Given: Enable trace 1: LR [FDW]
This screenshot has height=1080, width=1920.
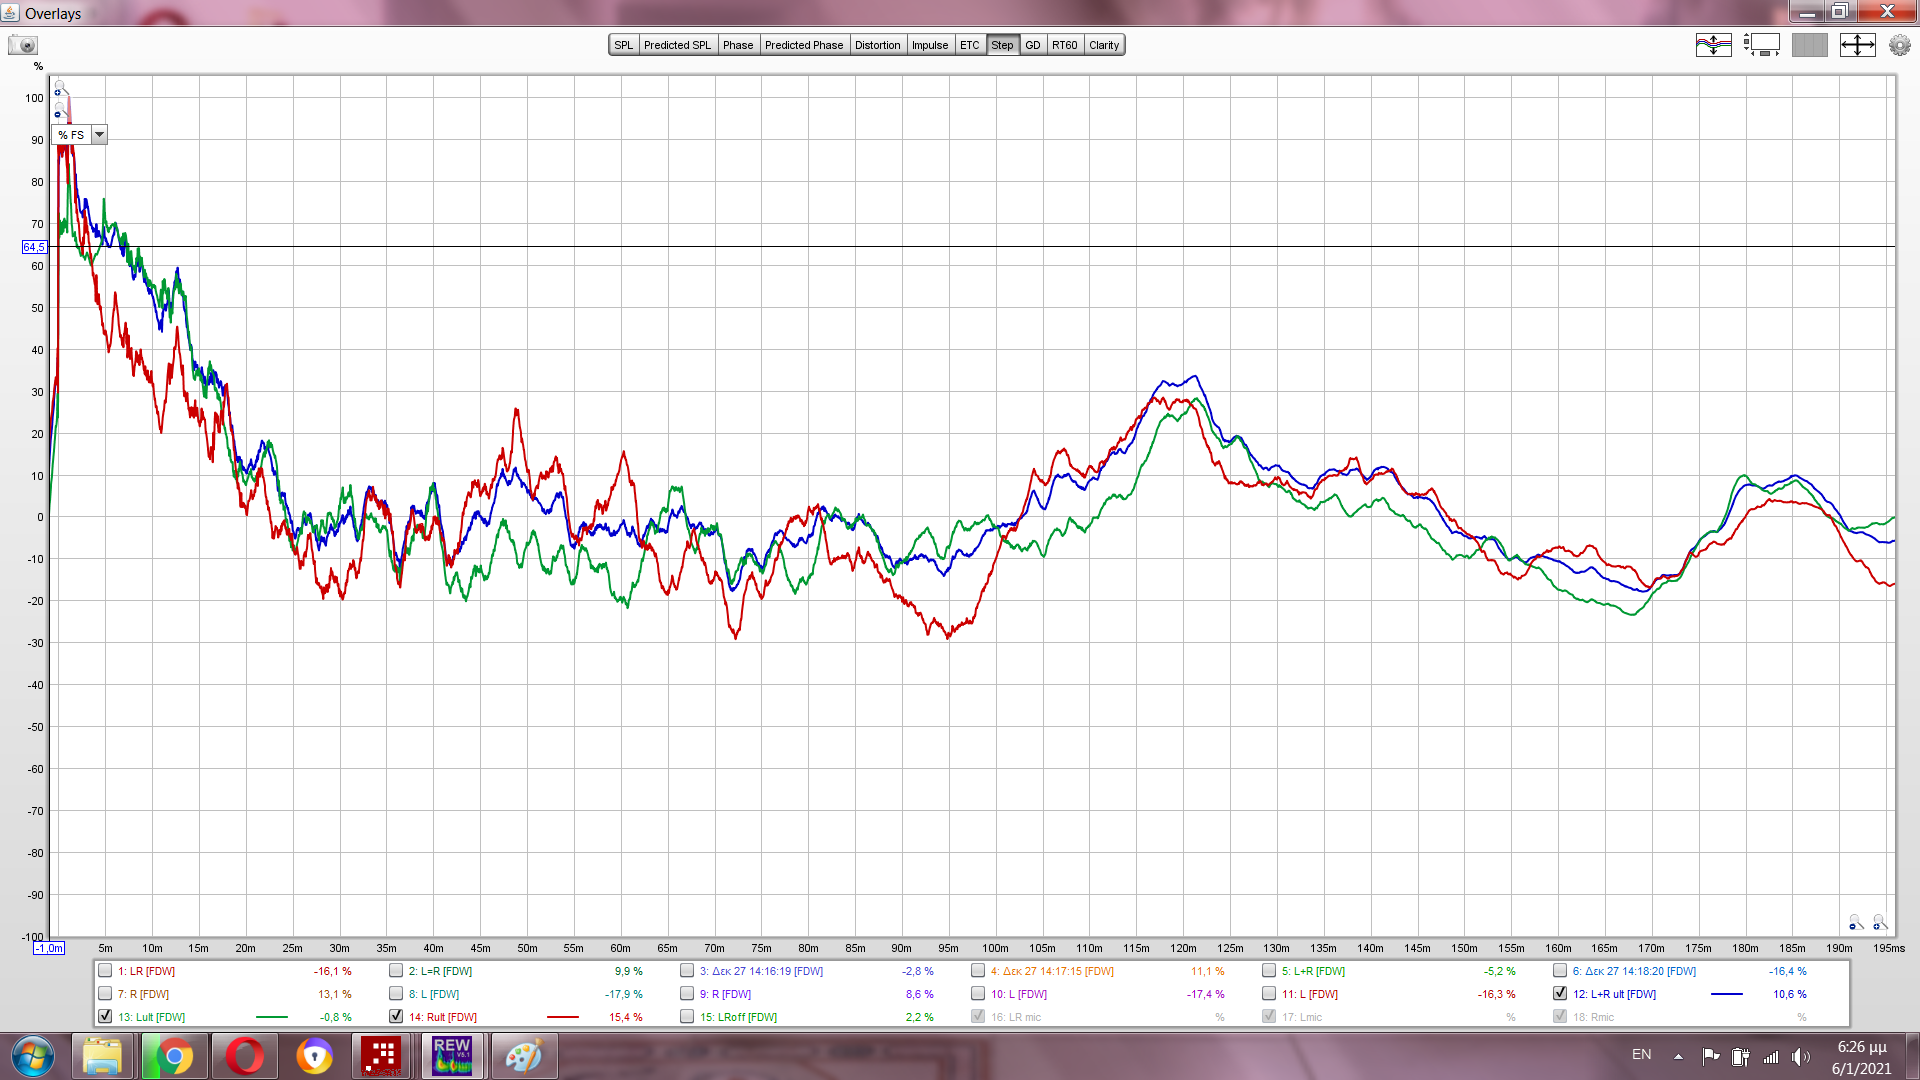Looking at the screenshot, I should pyautogui.click(x=105, y=970).
